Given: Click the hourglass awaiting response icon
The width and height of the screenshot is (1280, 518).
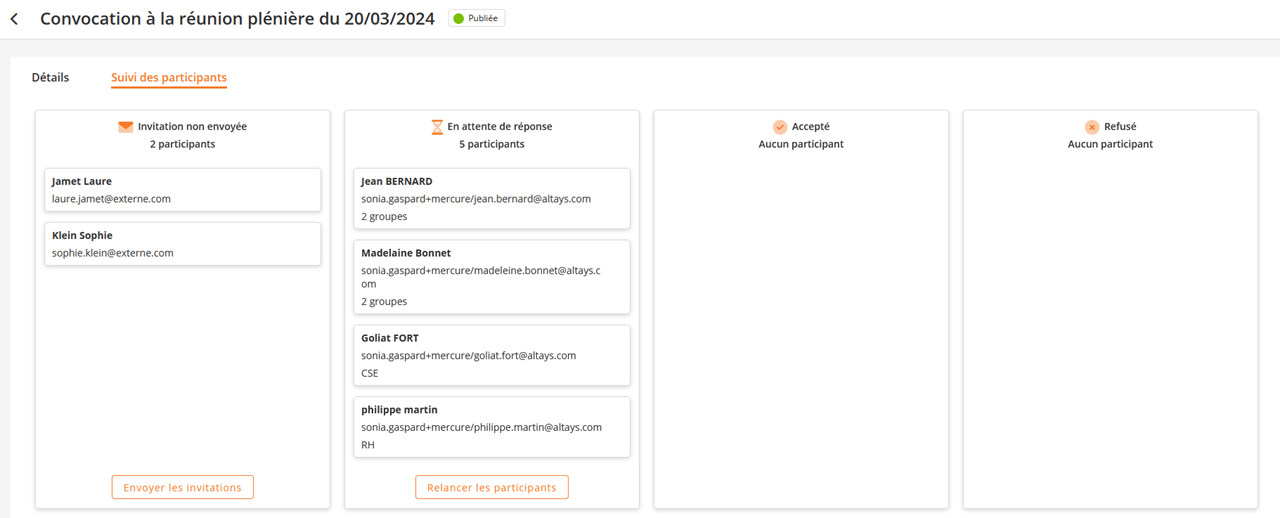Looking at the screenshot, I should click(437, 127).
